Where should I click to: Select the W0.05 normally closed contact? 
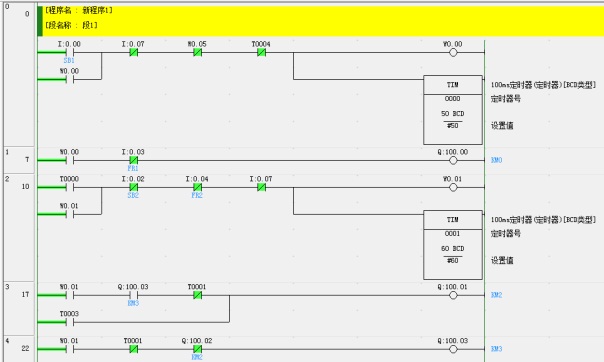click(x=197, y=52)
